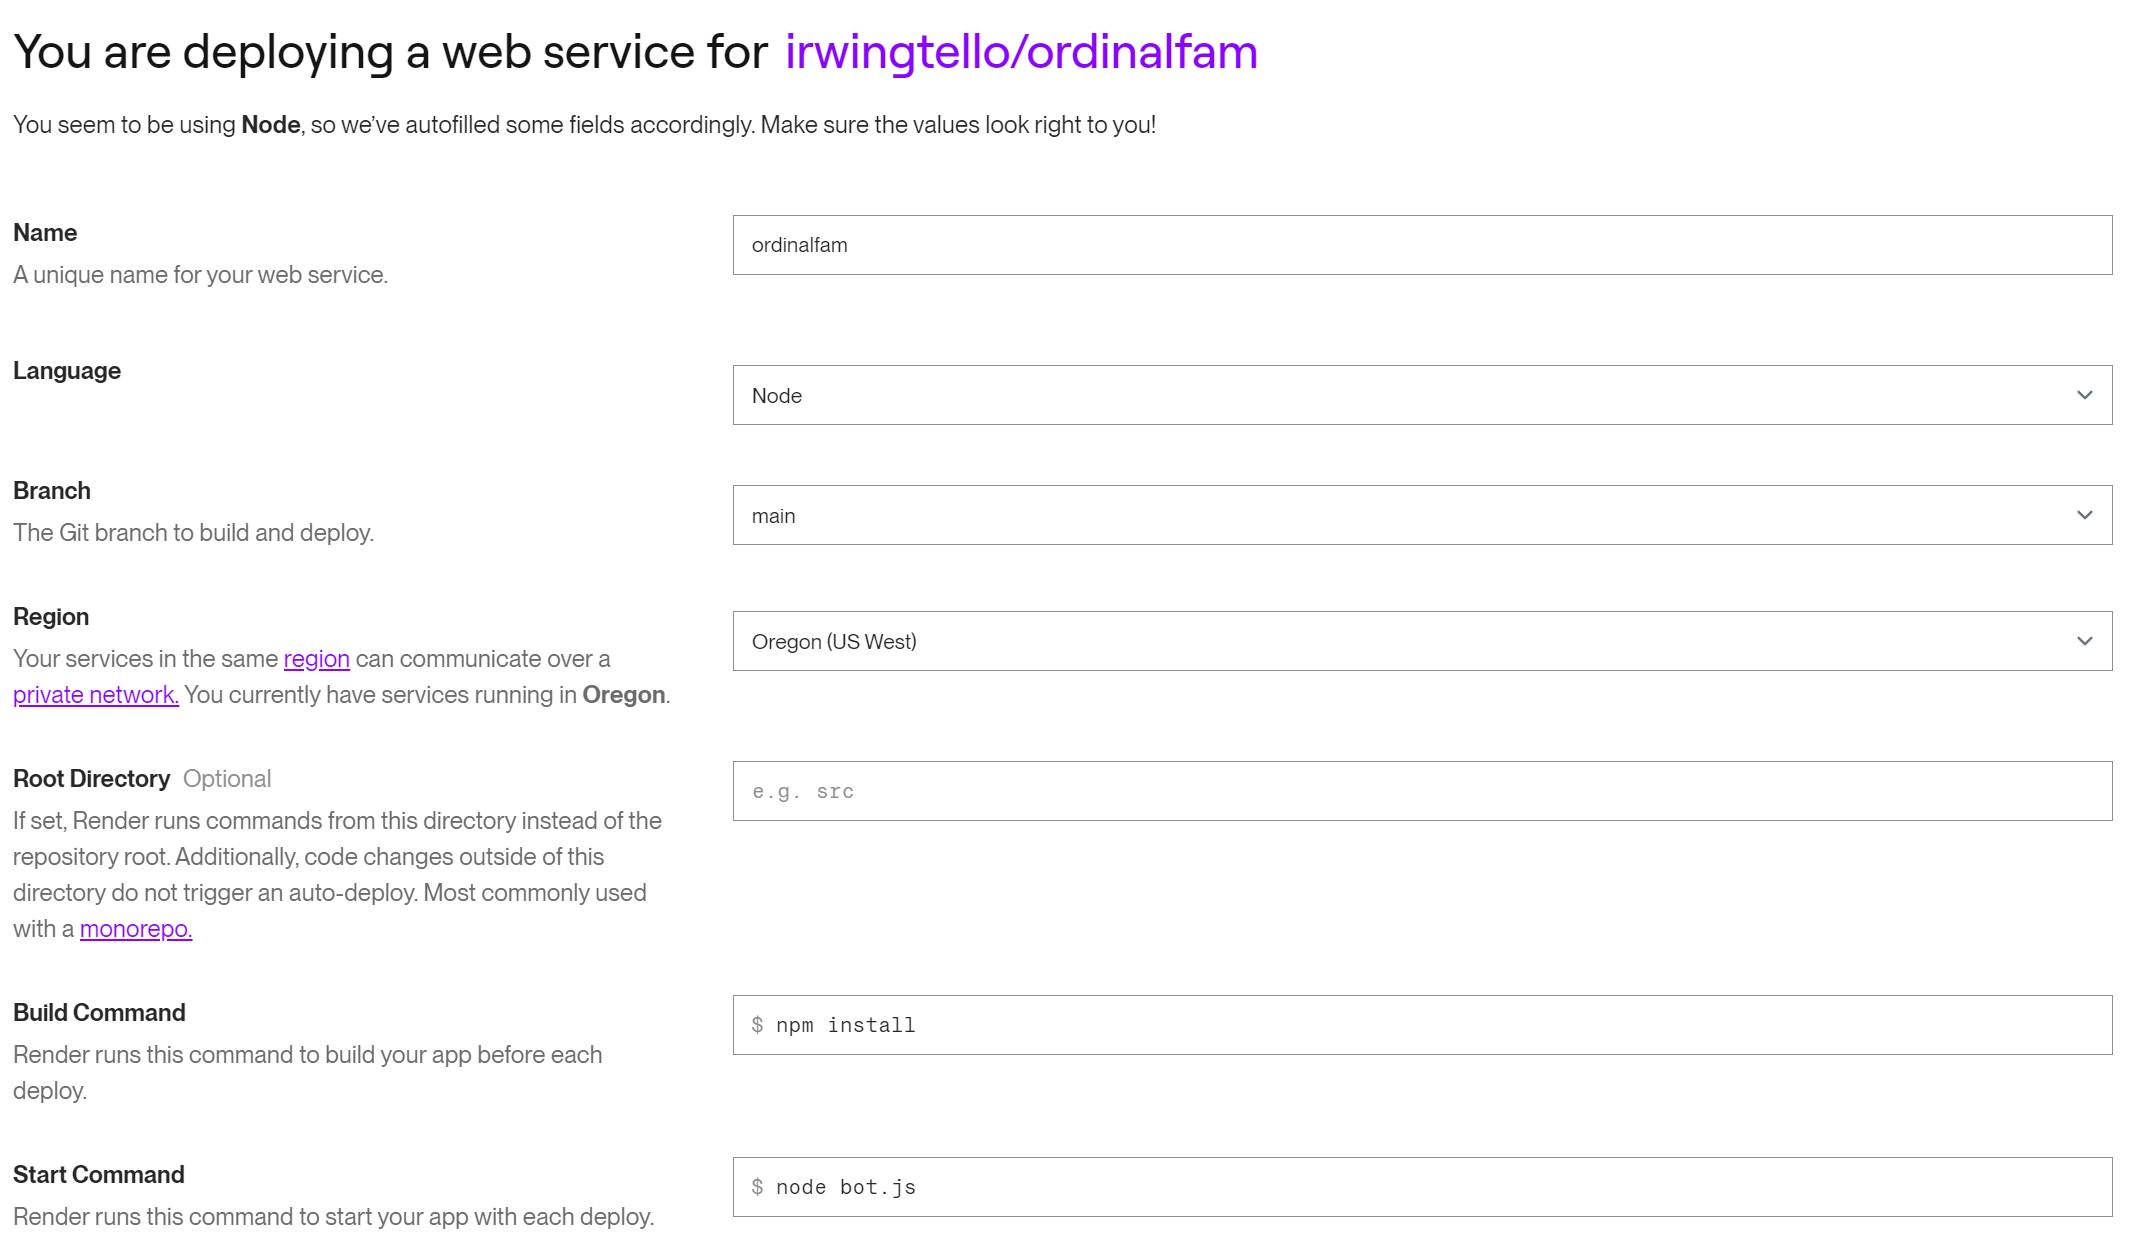The width and height of the screenshot is (2149, 1241).
Task: Click the 'Language' field label
Action: tap(67, 371)
